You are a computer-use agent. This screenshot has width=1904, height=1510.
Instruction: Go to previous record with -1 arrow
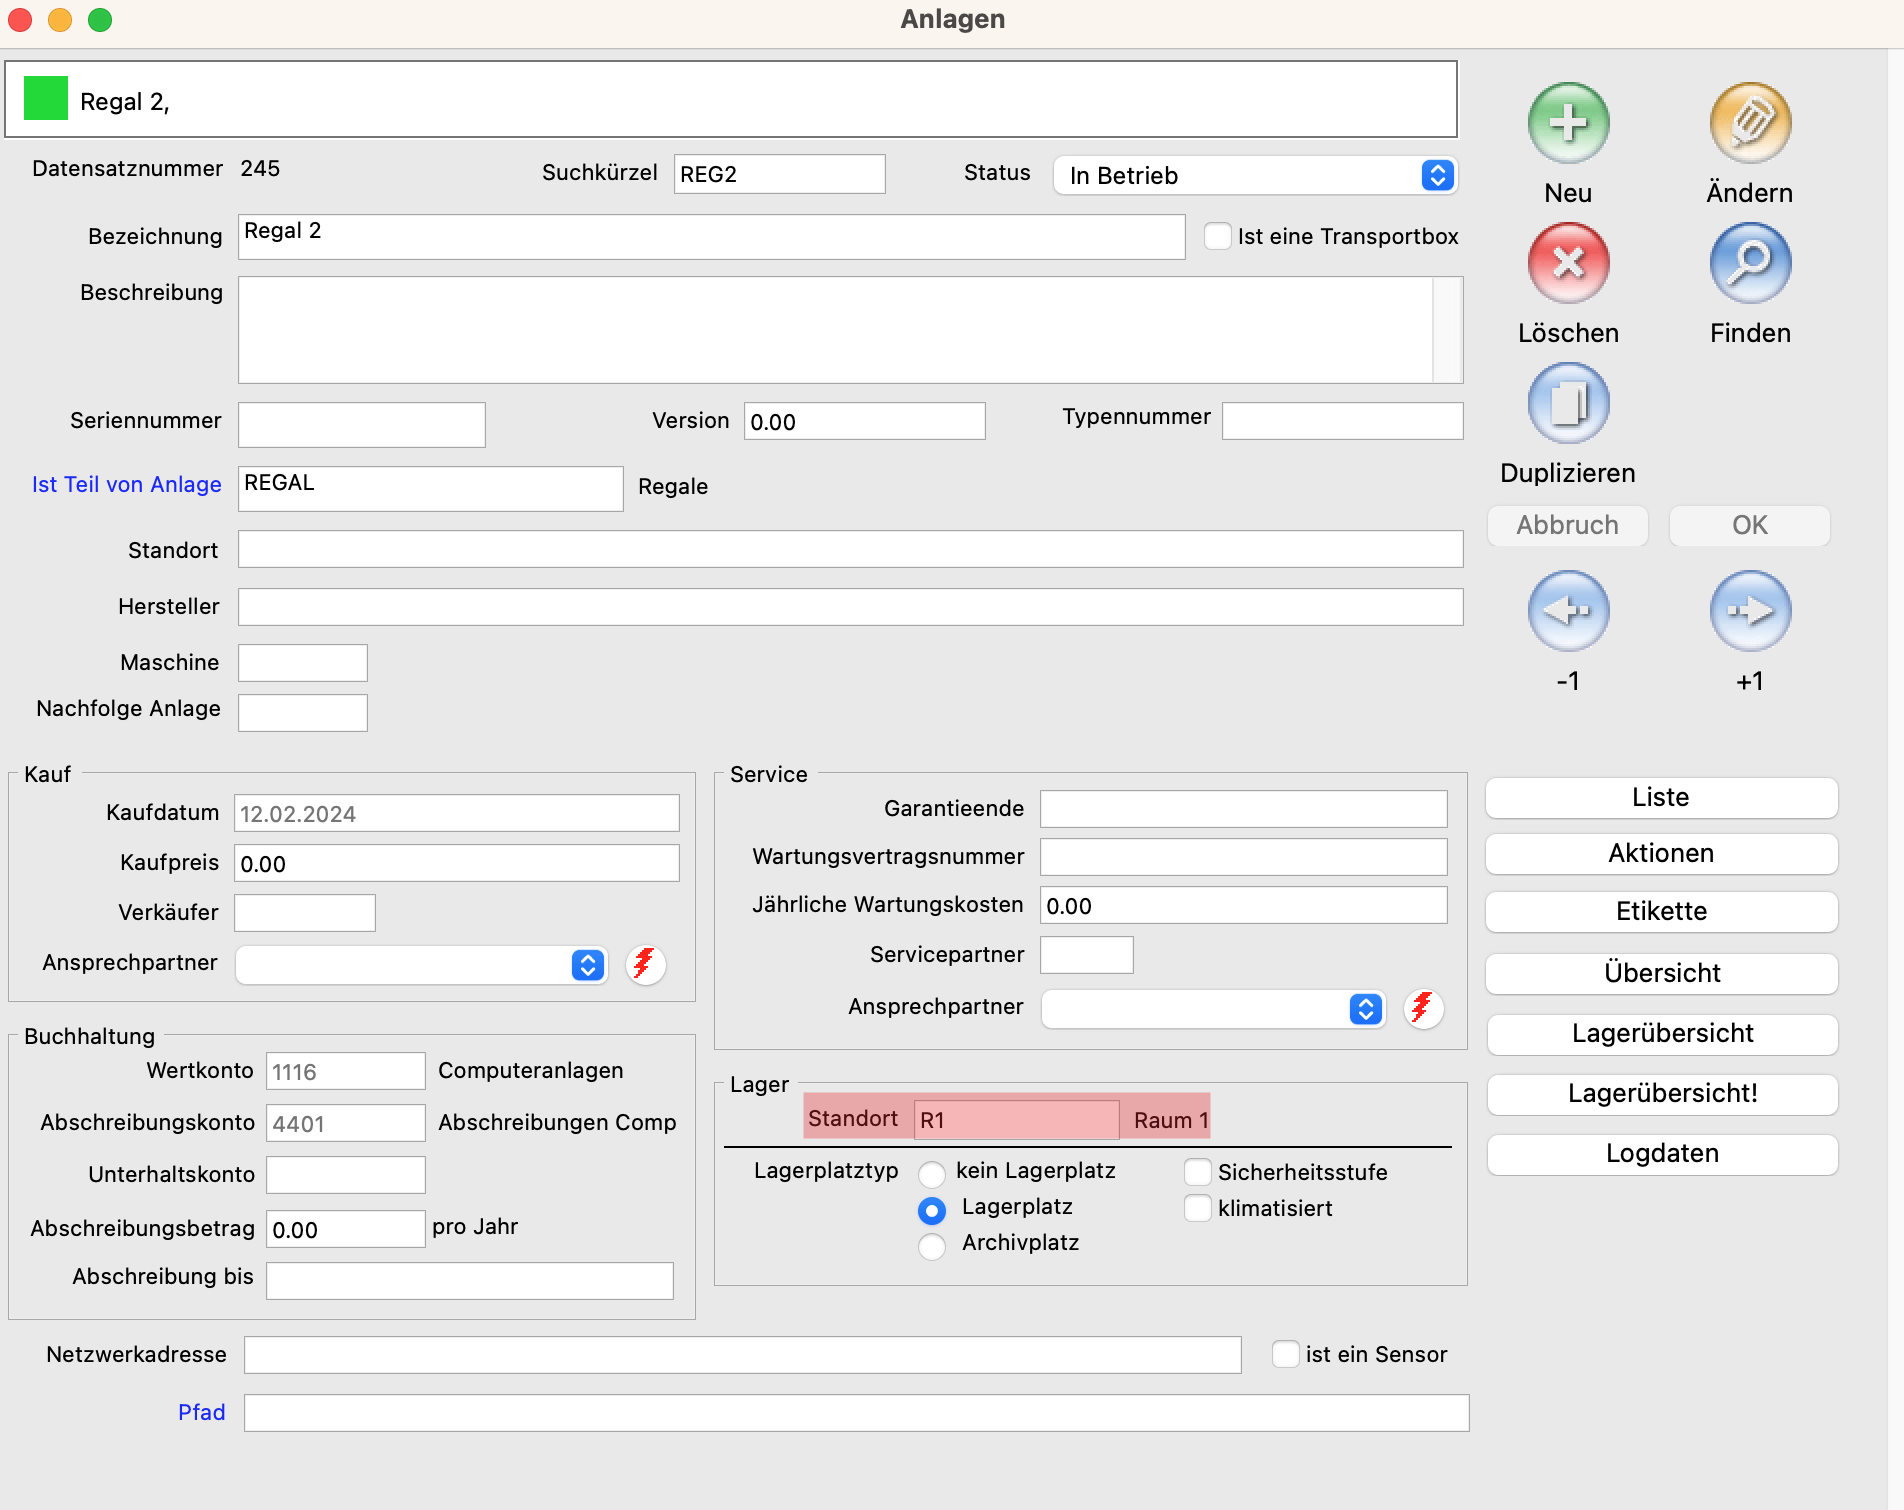1567,611
